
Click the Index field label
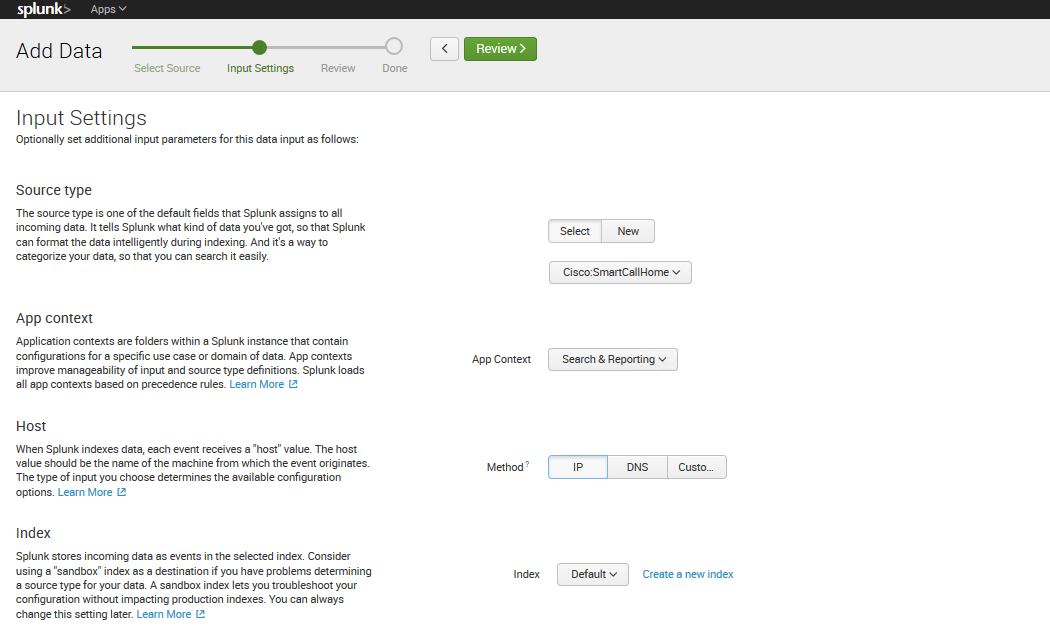(x=526, y=575)
